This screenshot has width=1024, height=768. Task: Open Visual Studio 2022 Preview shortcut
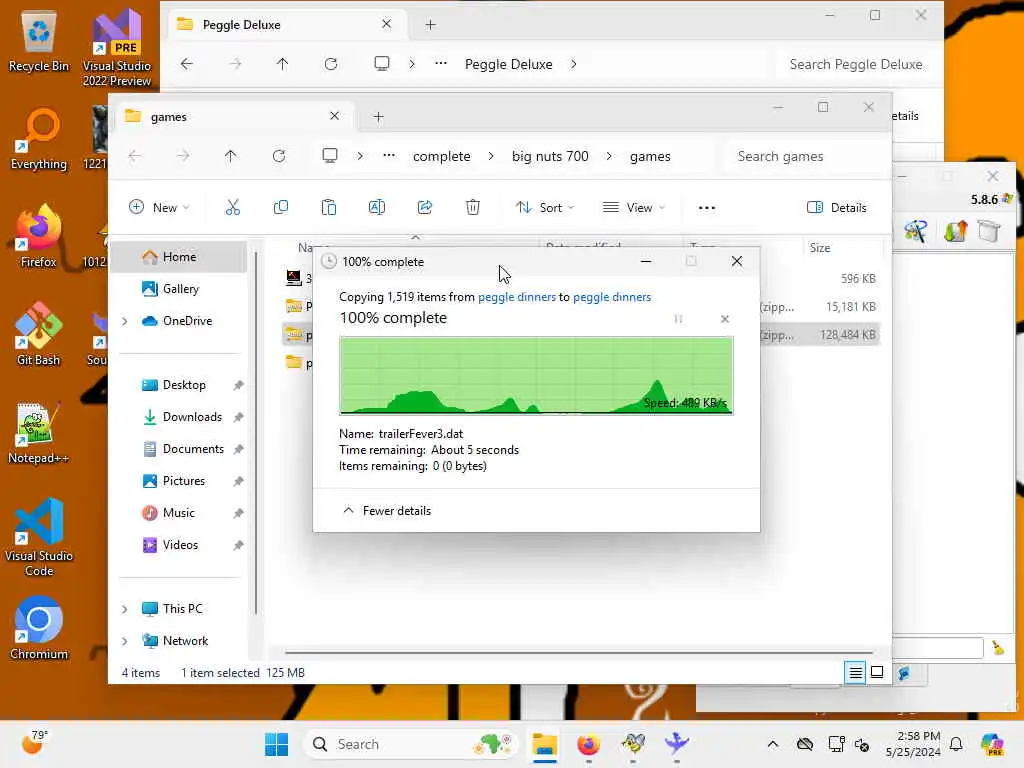117,47
